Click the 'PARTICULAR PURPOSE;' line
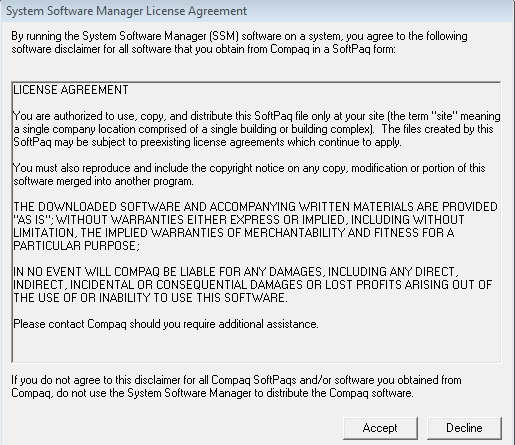 (76, 246)
